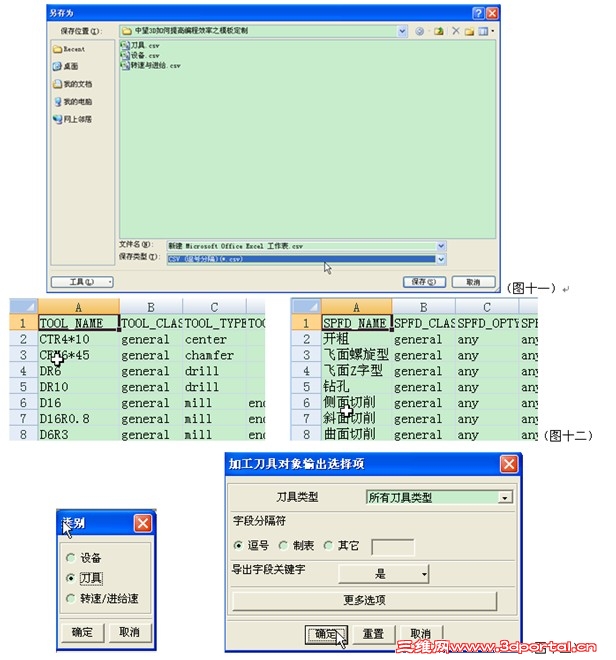
Task: Select the file 刀具.csv
Action: point(140,45)
